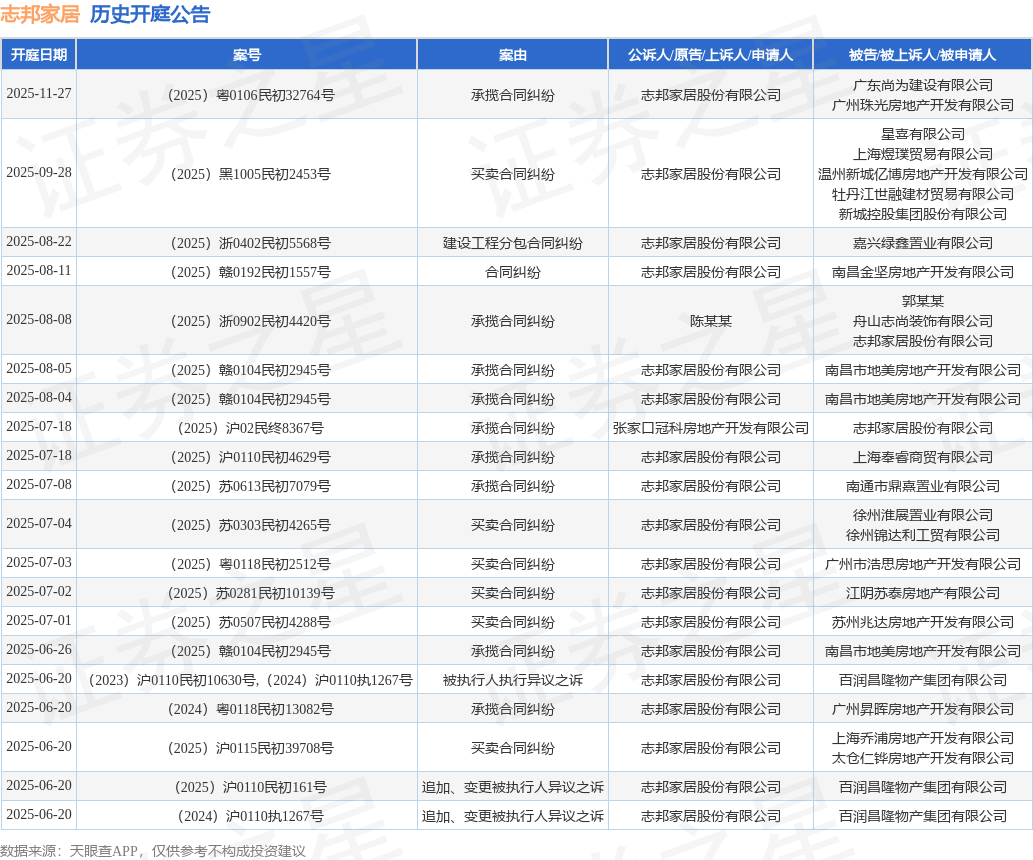Click case number 苏0281民初10139号
The image size is (1033, 860).
tap(250, 593)
